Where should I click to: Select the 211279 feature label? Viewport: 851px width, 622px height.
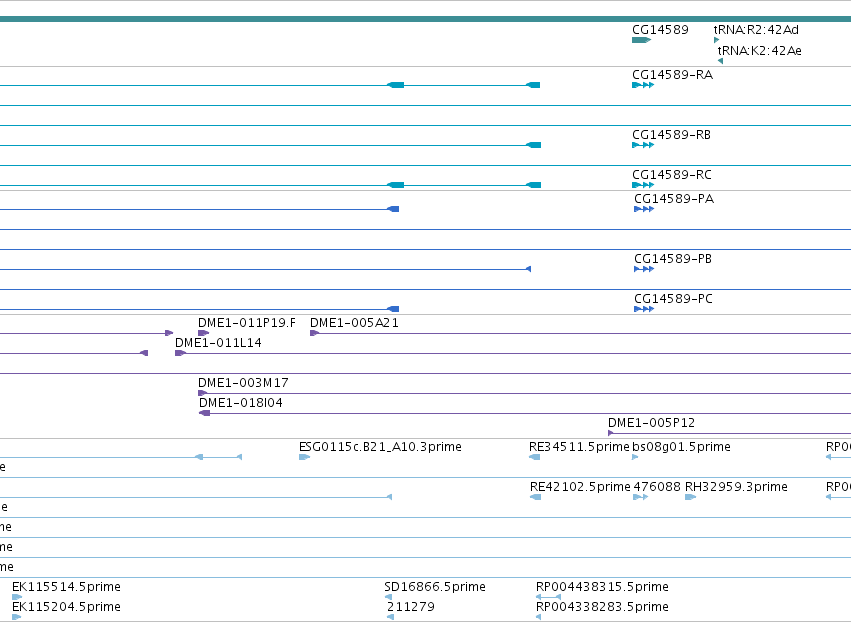click(x=411, y=607)
